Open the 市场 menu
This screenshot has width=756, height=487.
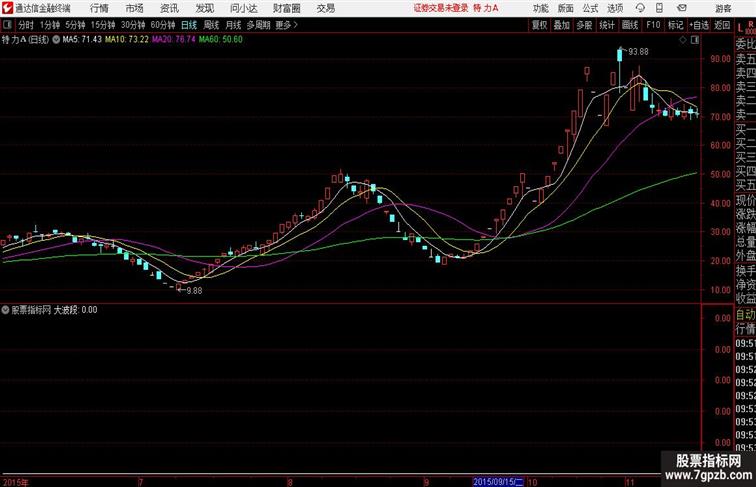click(134, 8)
